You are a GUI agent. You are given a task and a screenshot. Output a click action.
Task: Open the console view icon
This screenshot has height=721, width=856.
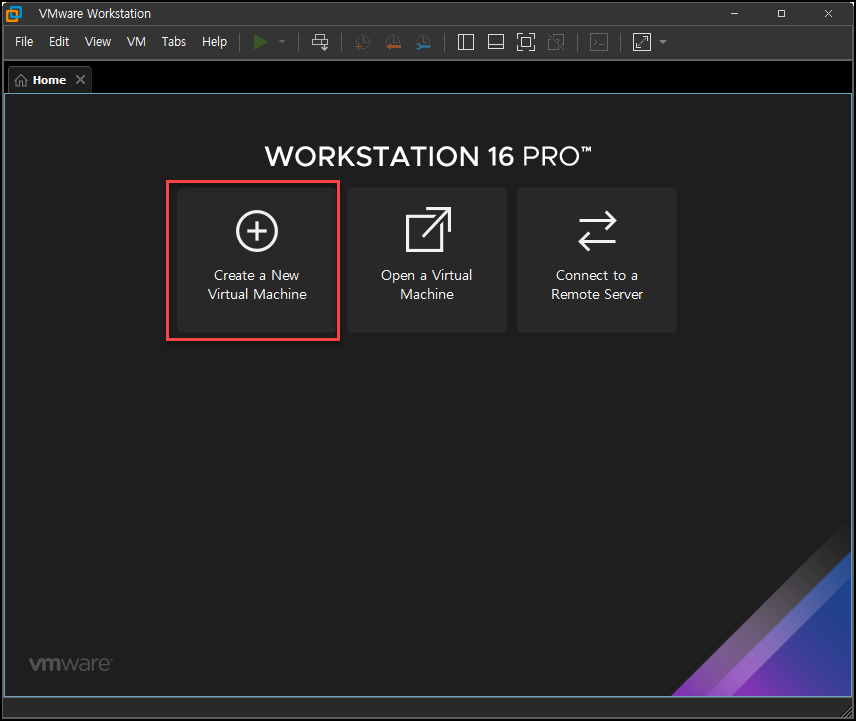pyautogui.click(x=599, y=42)
